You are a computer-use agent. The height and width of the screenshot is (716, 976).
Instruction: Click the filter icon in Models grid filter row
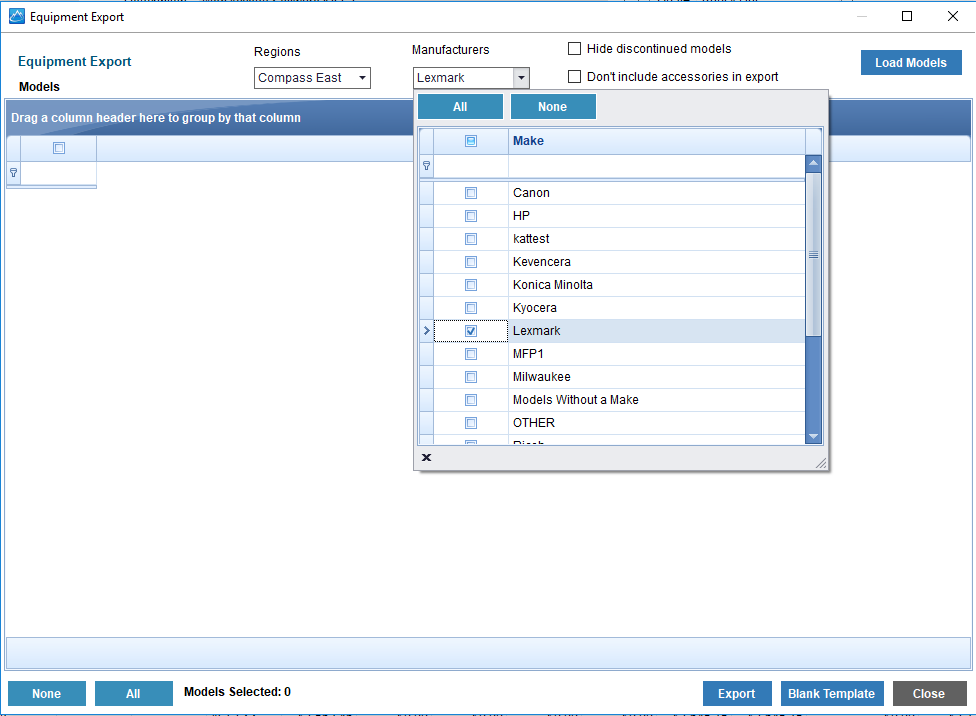(14, 172)
